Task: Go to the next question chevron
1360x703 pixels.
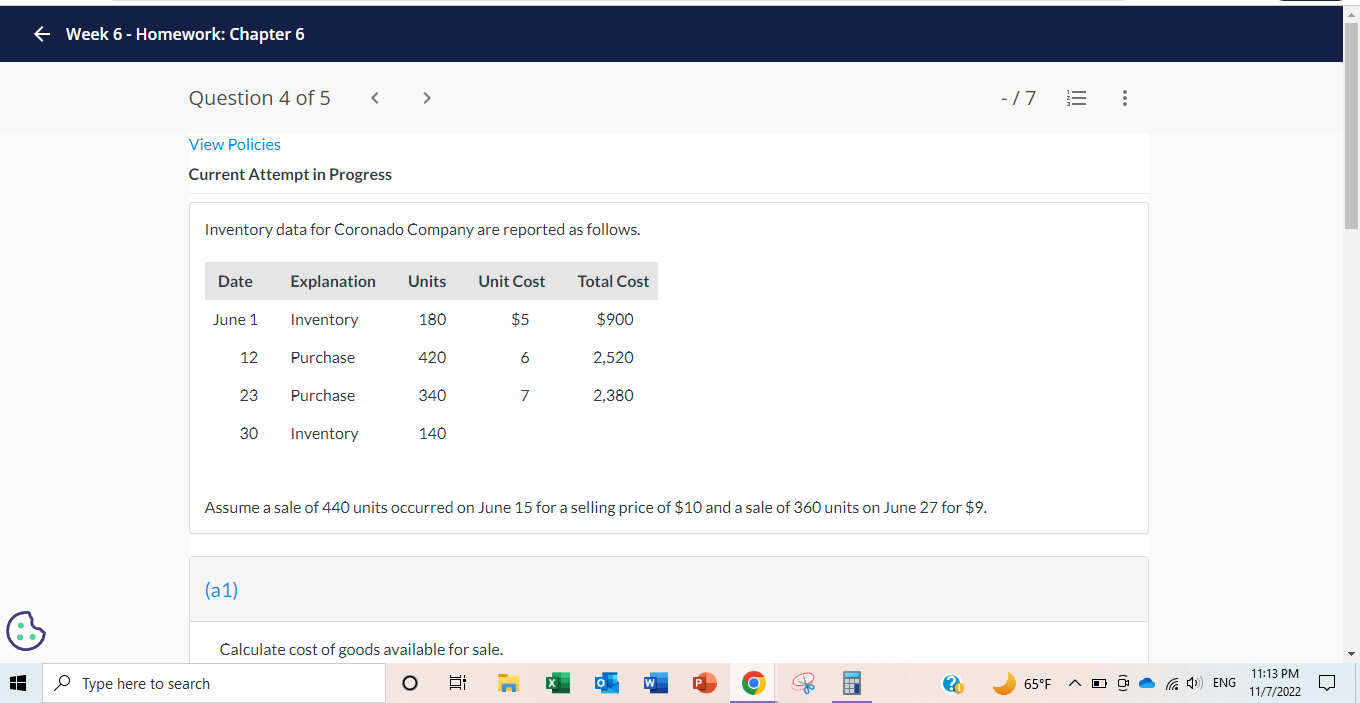Action: tap(427, 98)
